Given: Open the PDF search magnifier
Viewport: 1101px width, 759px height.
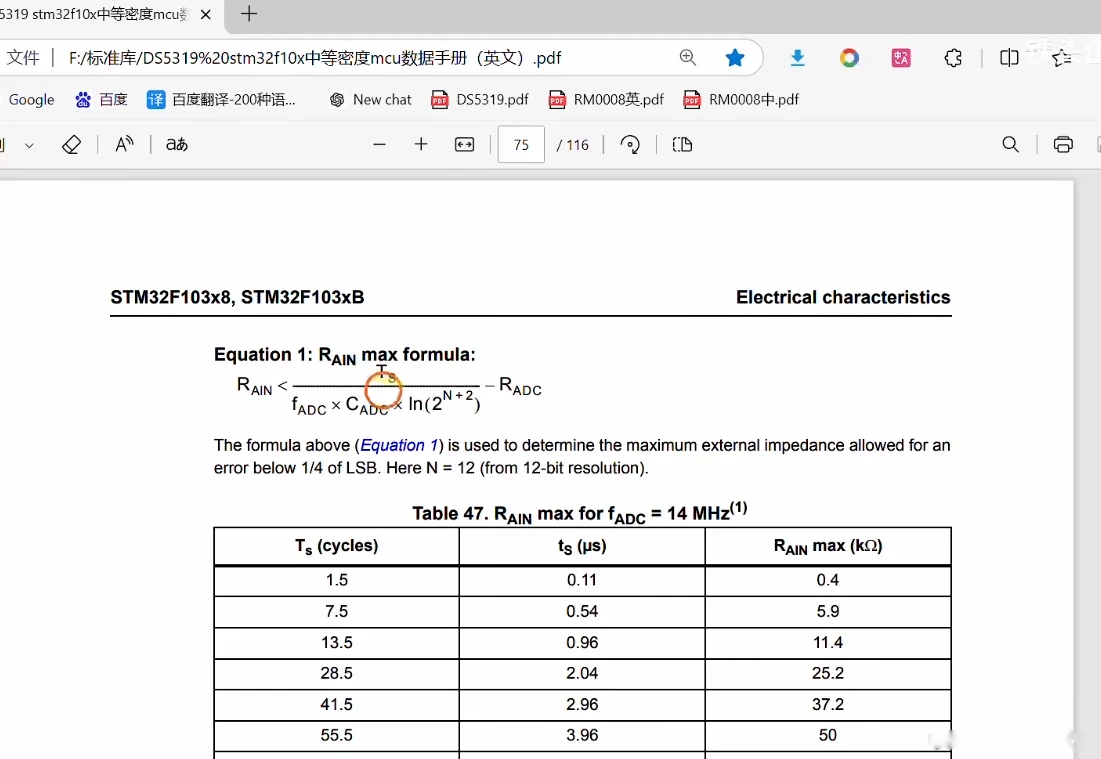Looking at the screenshot, I should (1010, 145).
